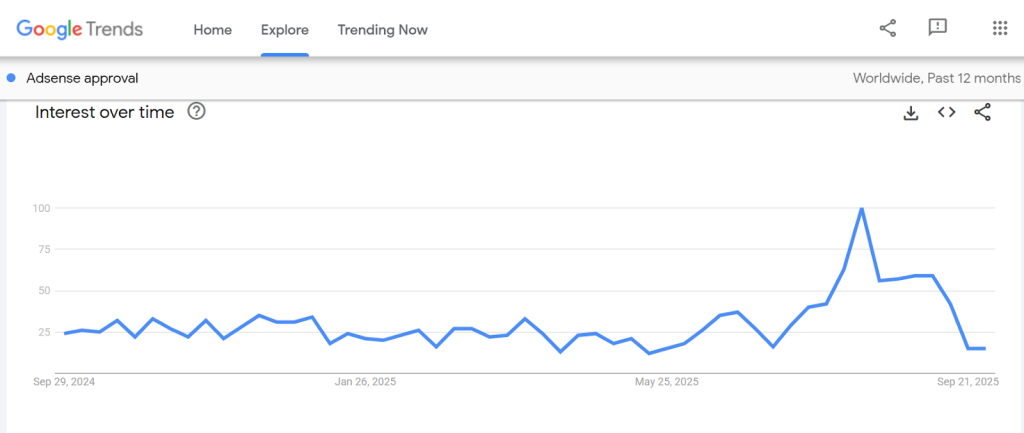Open the send feedback icon

click(937, 28)
